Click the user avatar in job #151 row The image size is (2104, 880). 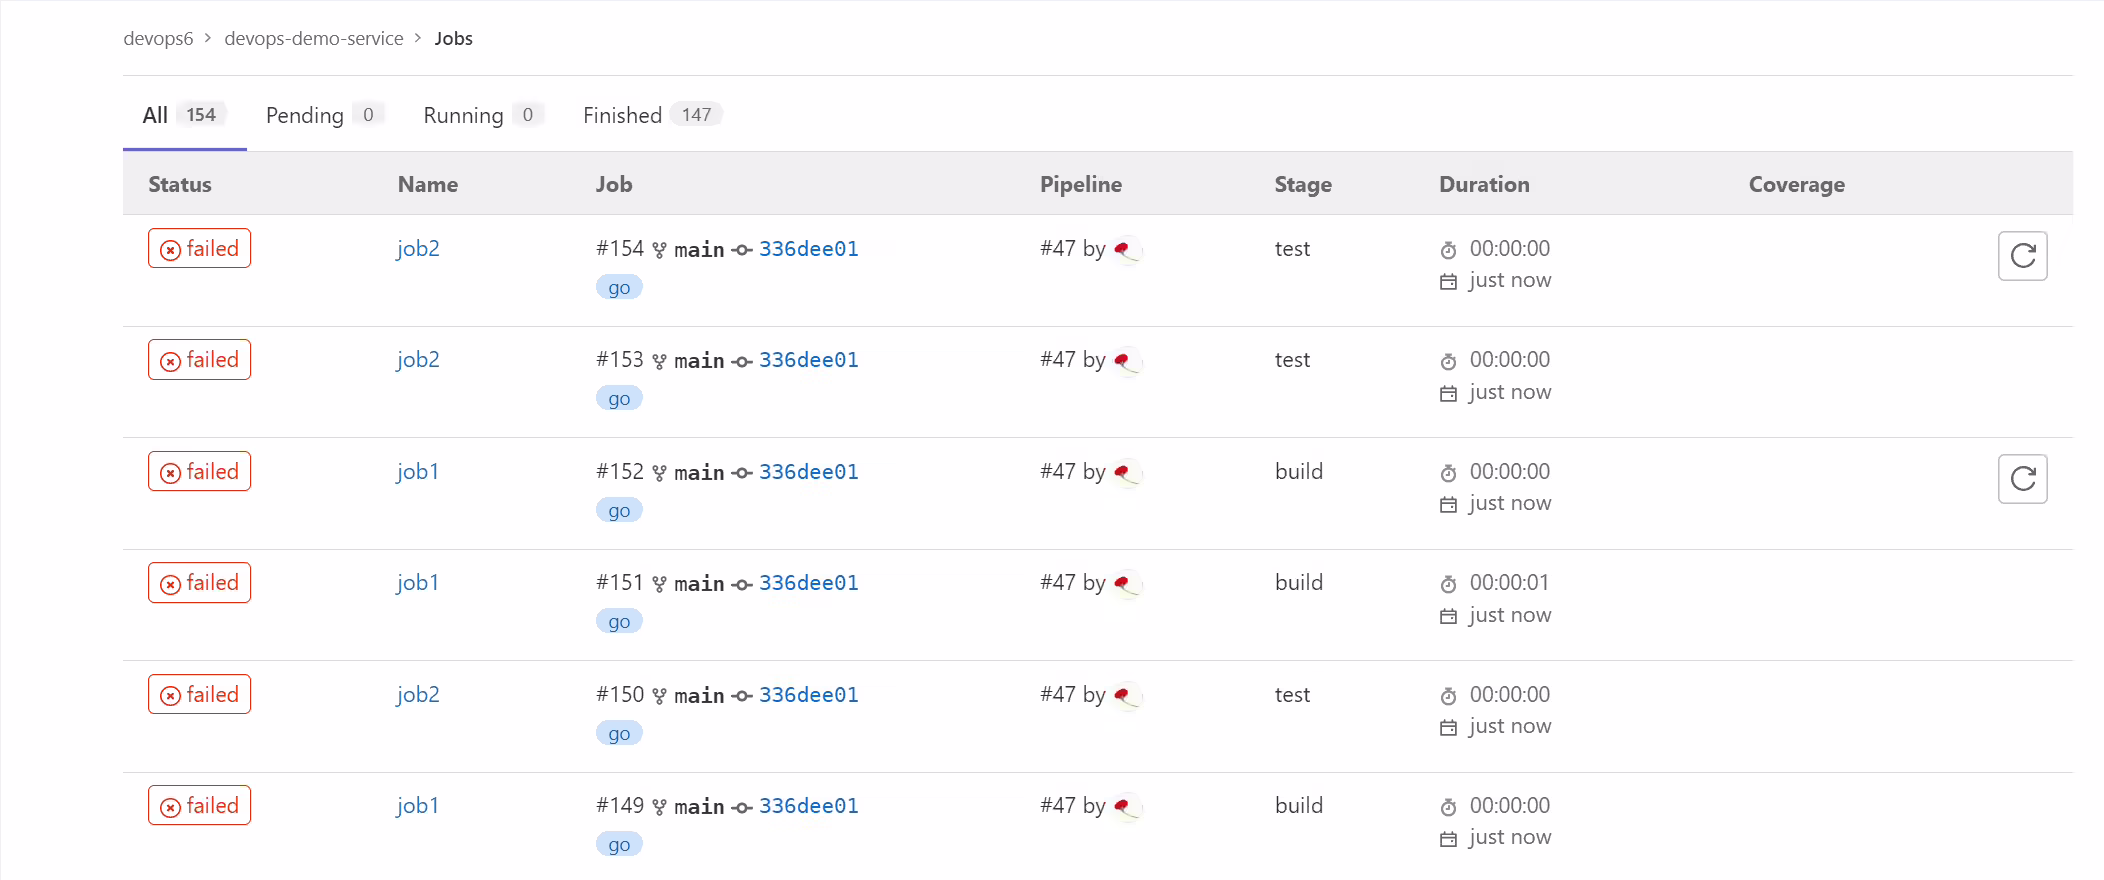(1127, 583)
